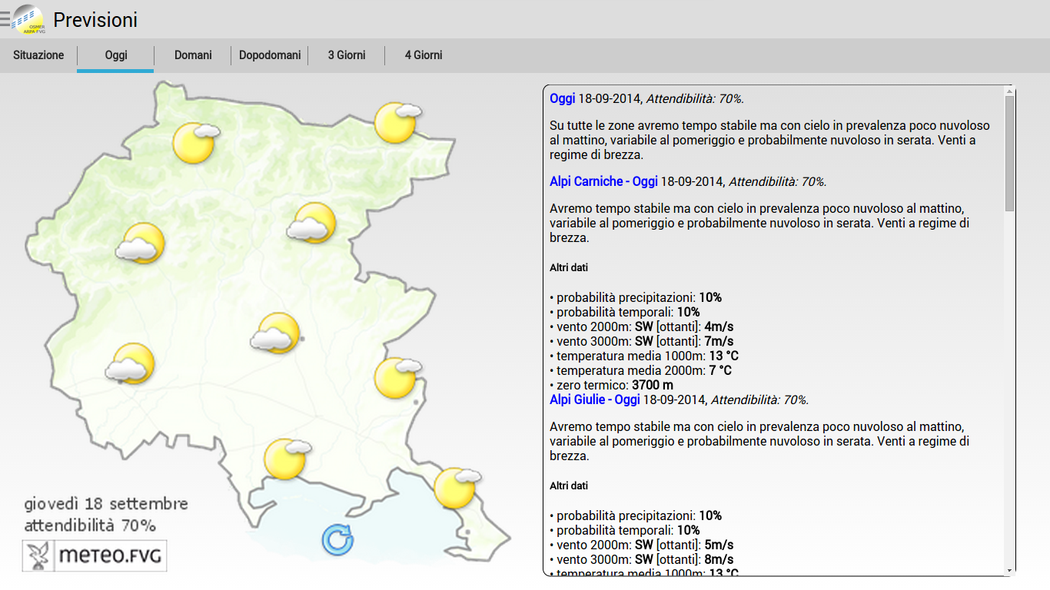The width and height of the screenshot is (1050, 590).
Task: Open the hamburger menu beside the app logo
Action: tap(6, 19)
